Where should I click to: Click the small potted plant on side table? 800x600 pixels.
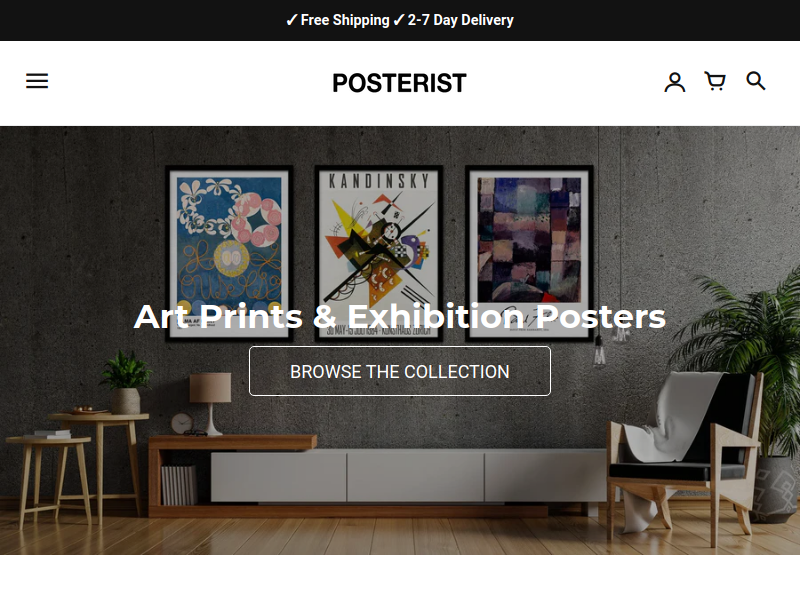point(126,383)
